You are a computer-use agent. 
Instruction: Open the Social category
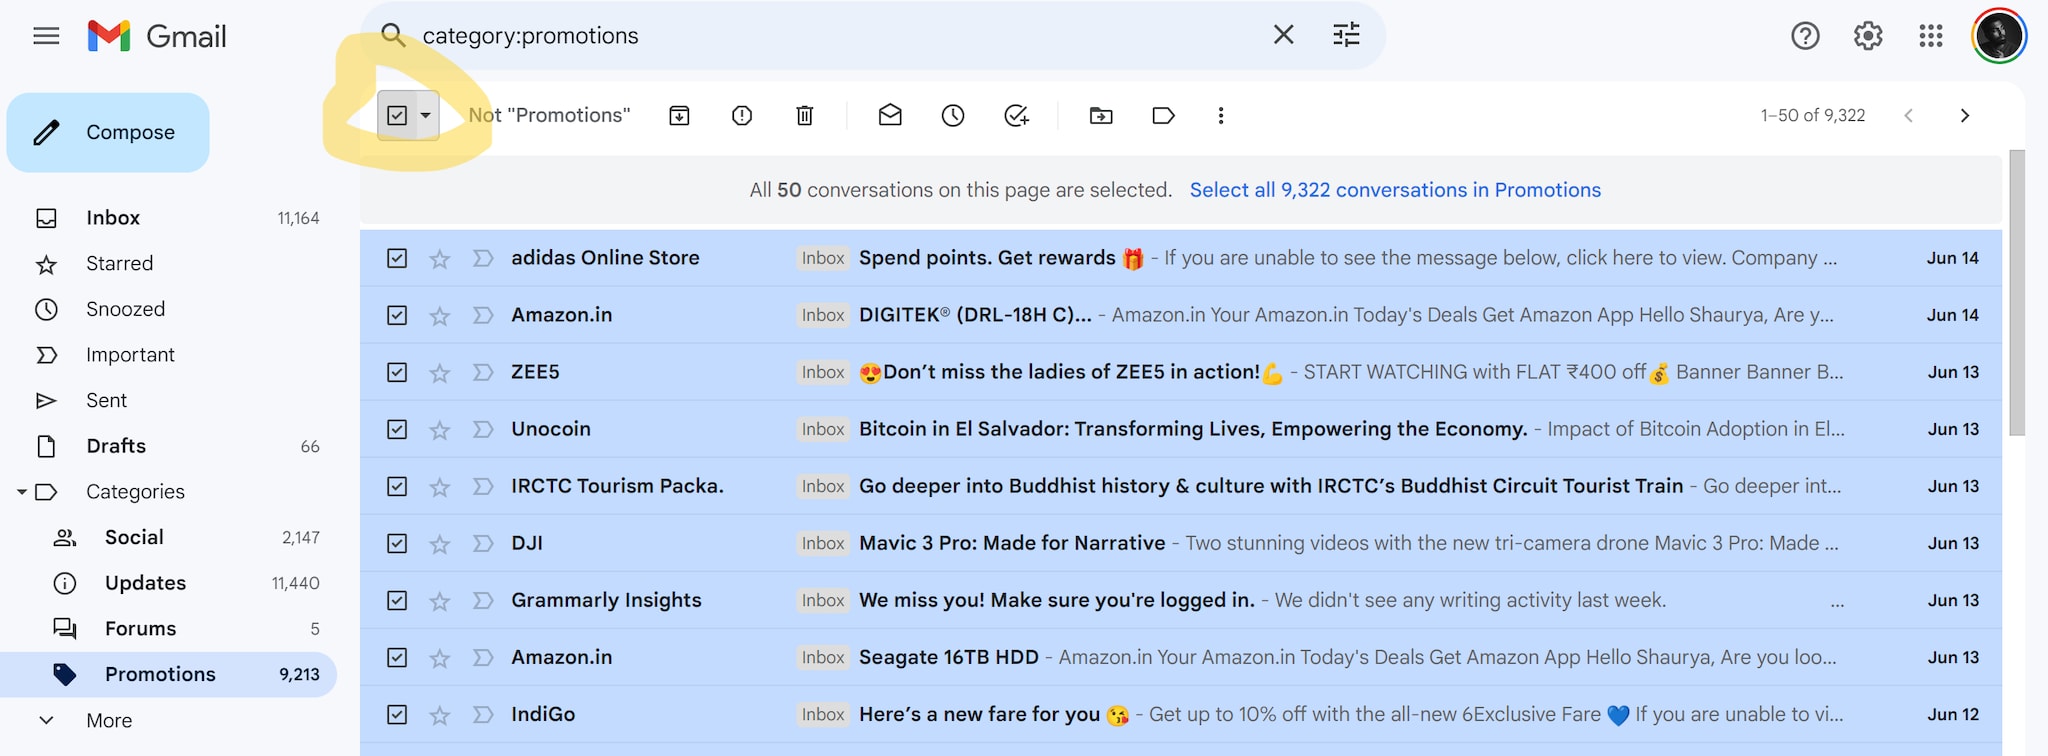coord(168,538)
